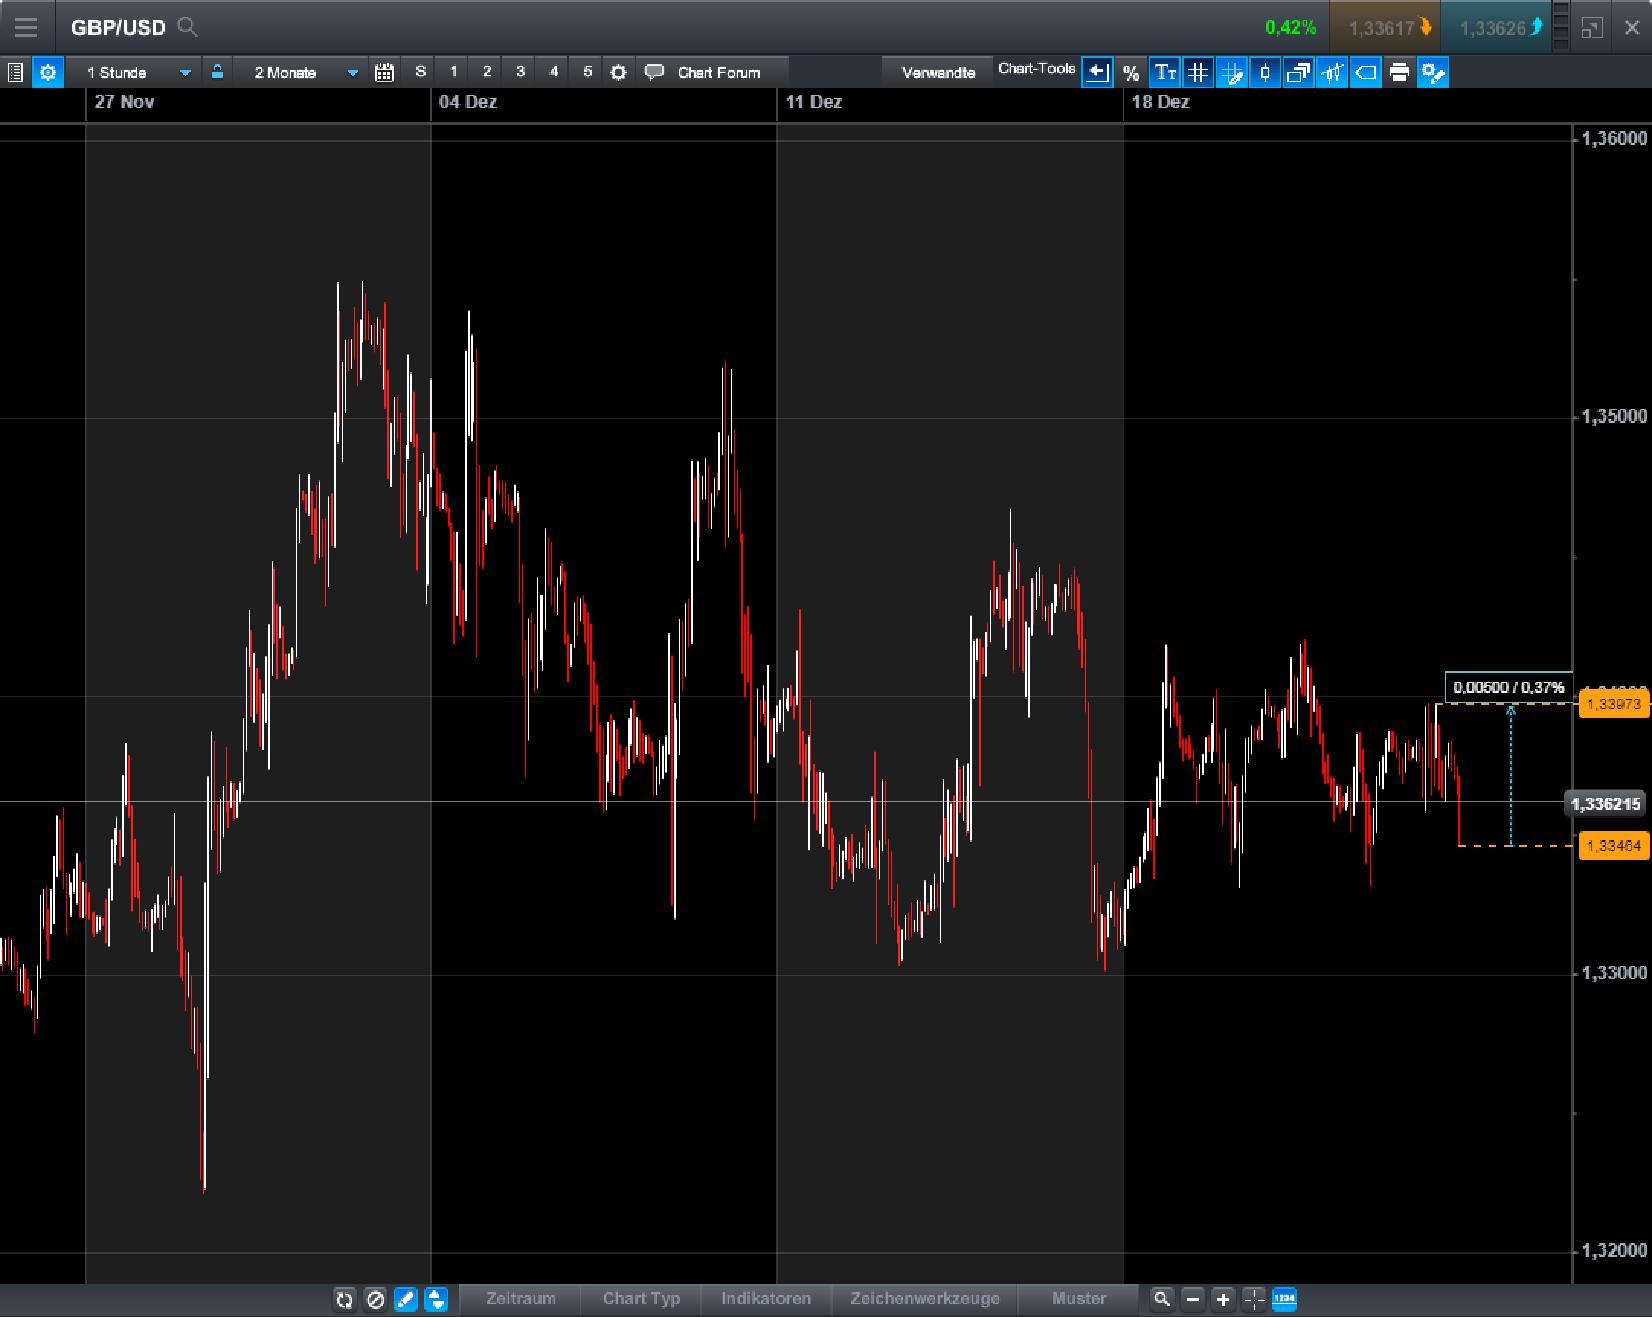
Task: Toggle chart gridlines with the grid icon
Action: [x=1197, y=72]
